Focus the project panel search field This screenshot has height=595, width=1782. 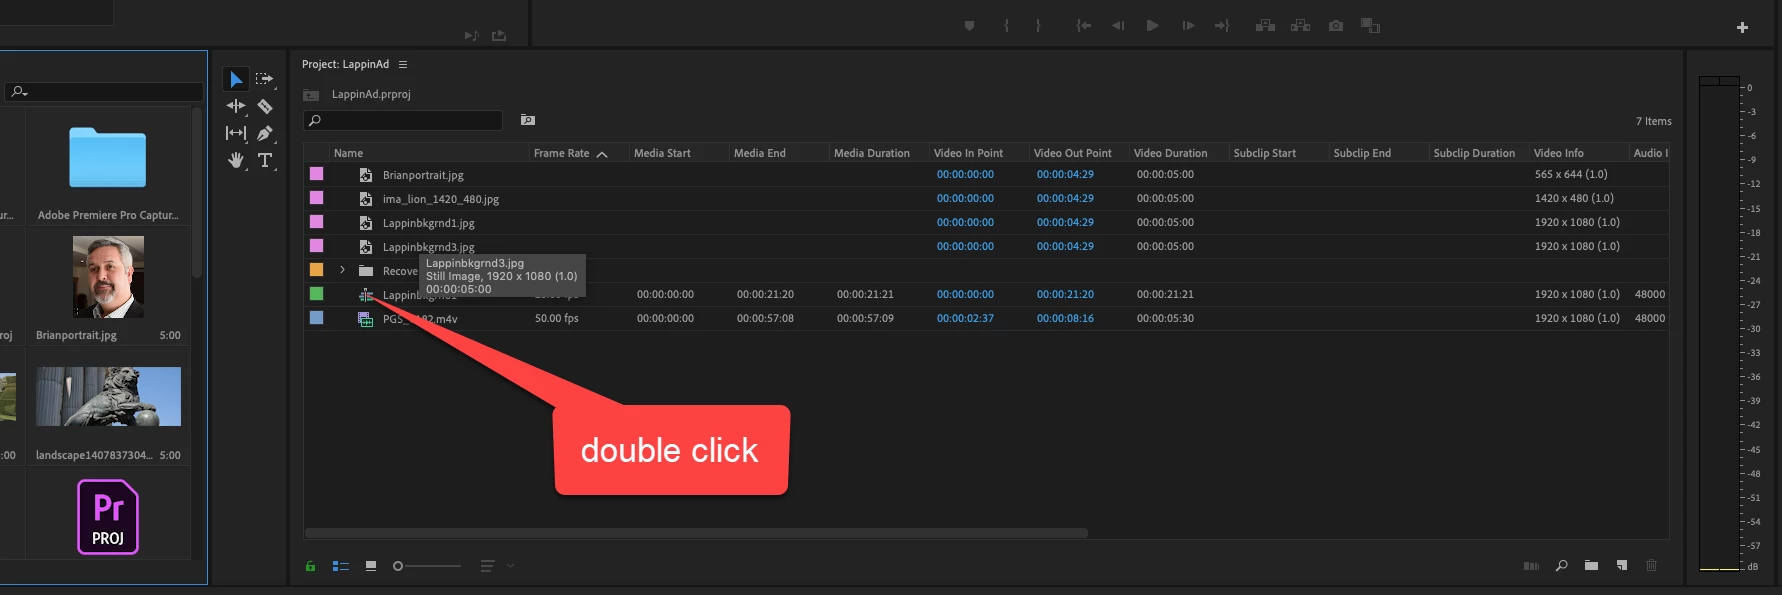click(x=402, y=121)
